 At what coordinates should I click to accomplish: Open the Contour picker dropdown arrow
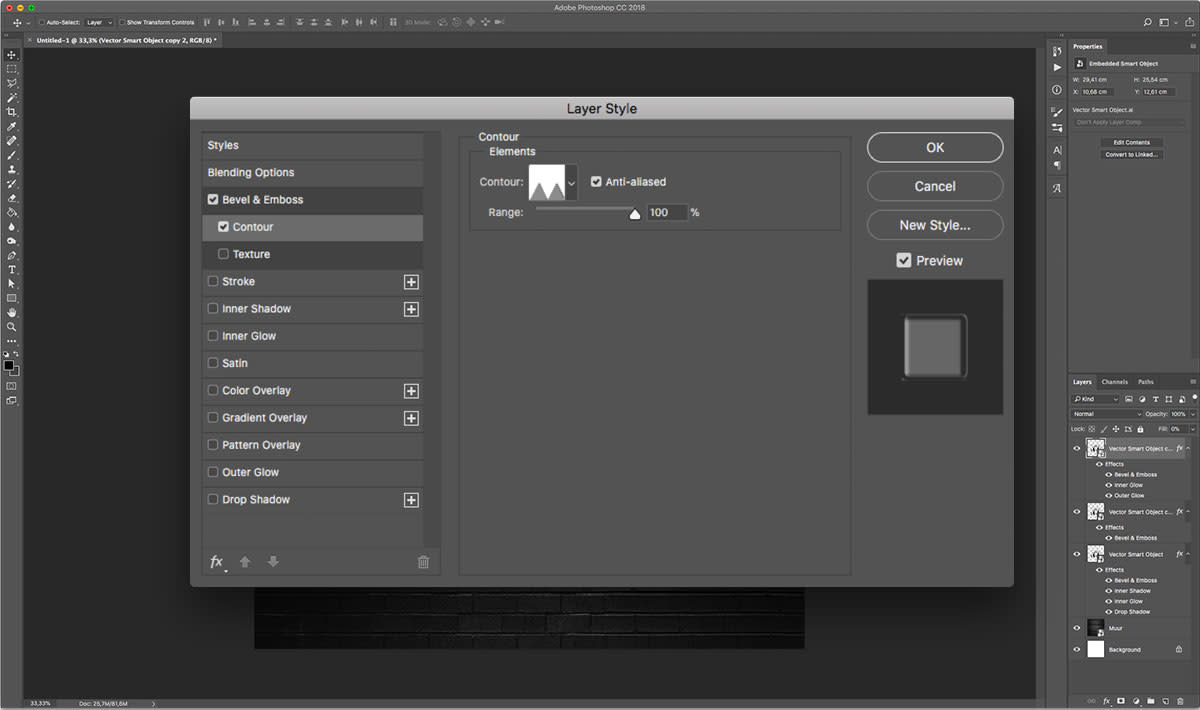pos(572,184)
